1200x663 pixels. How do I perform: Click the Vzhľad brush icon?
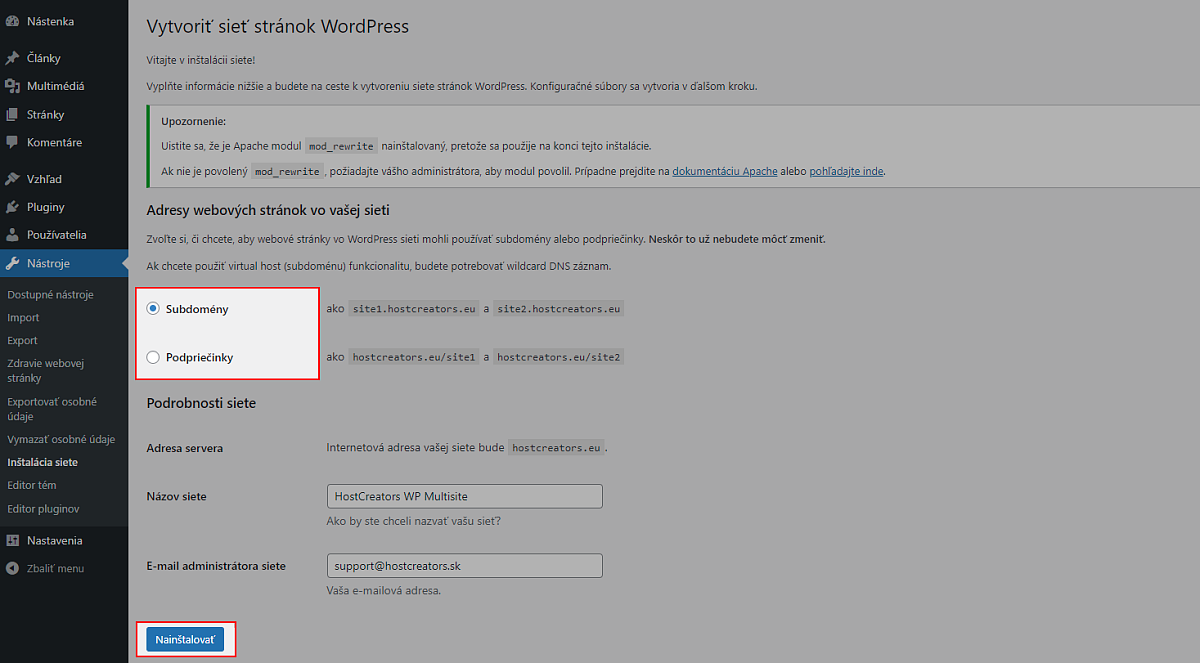point(12,179)
